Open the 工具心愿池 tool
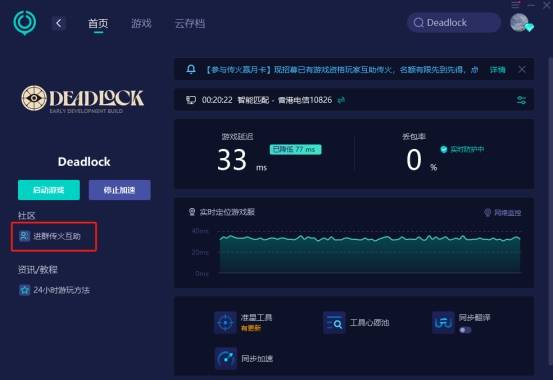The height and width of the screenshot is (380, 553). pyautogui.click(x=357, y=322)
